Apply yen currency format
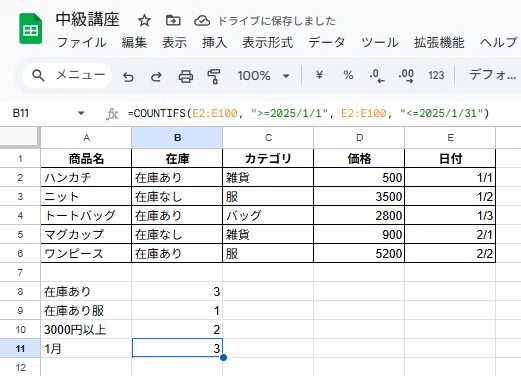This screenshot has height=376, width=521. click(x=319, y=75)
